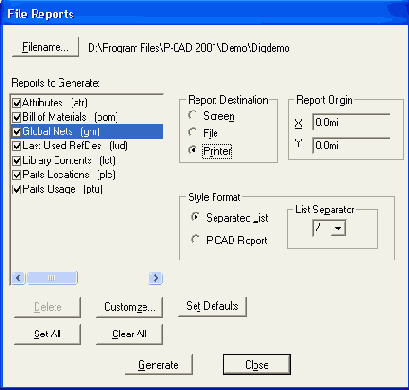The image size is (409, 390).
Task: Click the report list right scroll arrow
Action: pos(156,278)
